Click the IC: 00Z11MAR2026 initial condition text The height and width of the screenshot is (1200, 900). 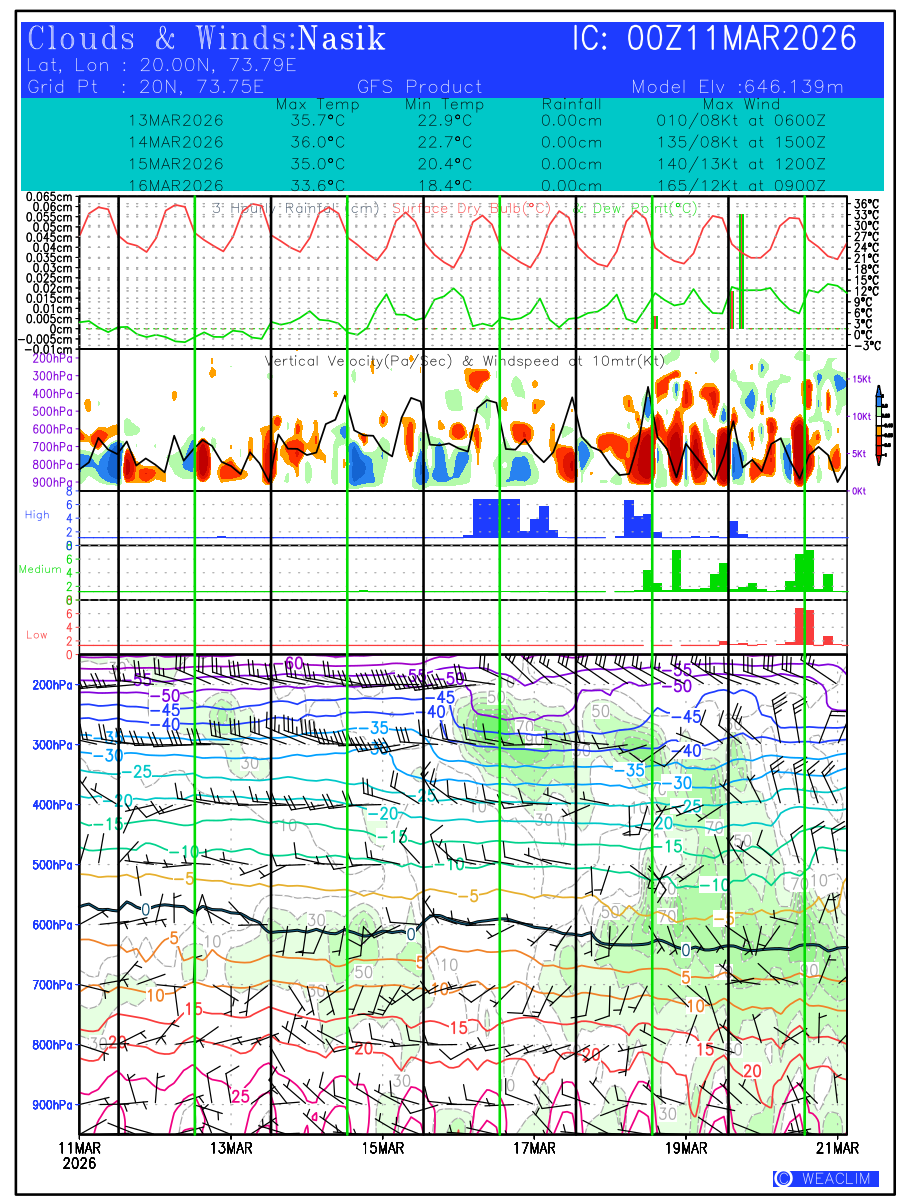click(714, 39)
